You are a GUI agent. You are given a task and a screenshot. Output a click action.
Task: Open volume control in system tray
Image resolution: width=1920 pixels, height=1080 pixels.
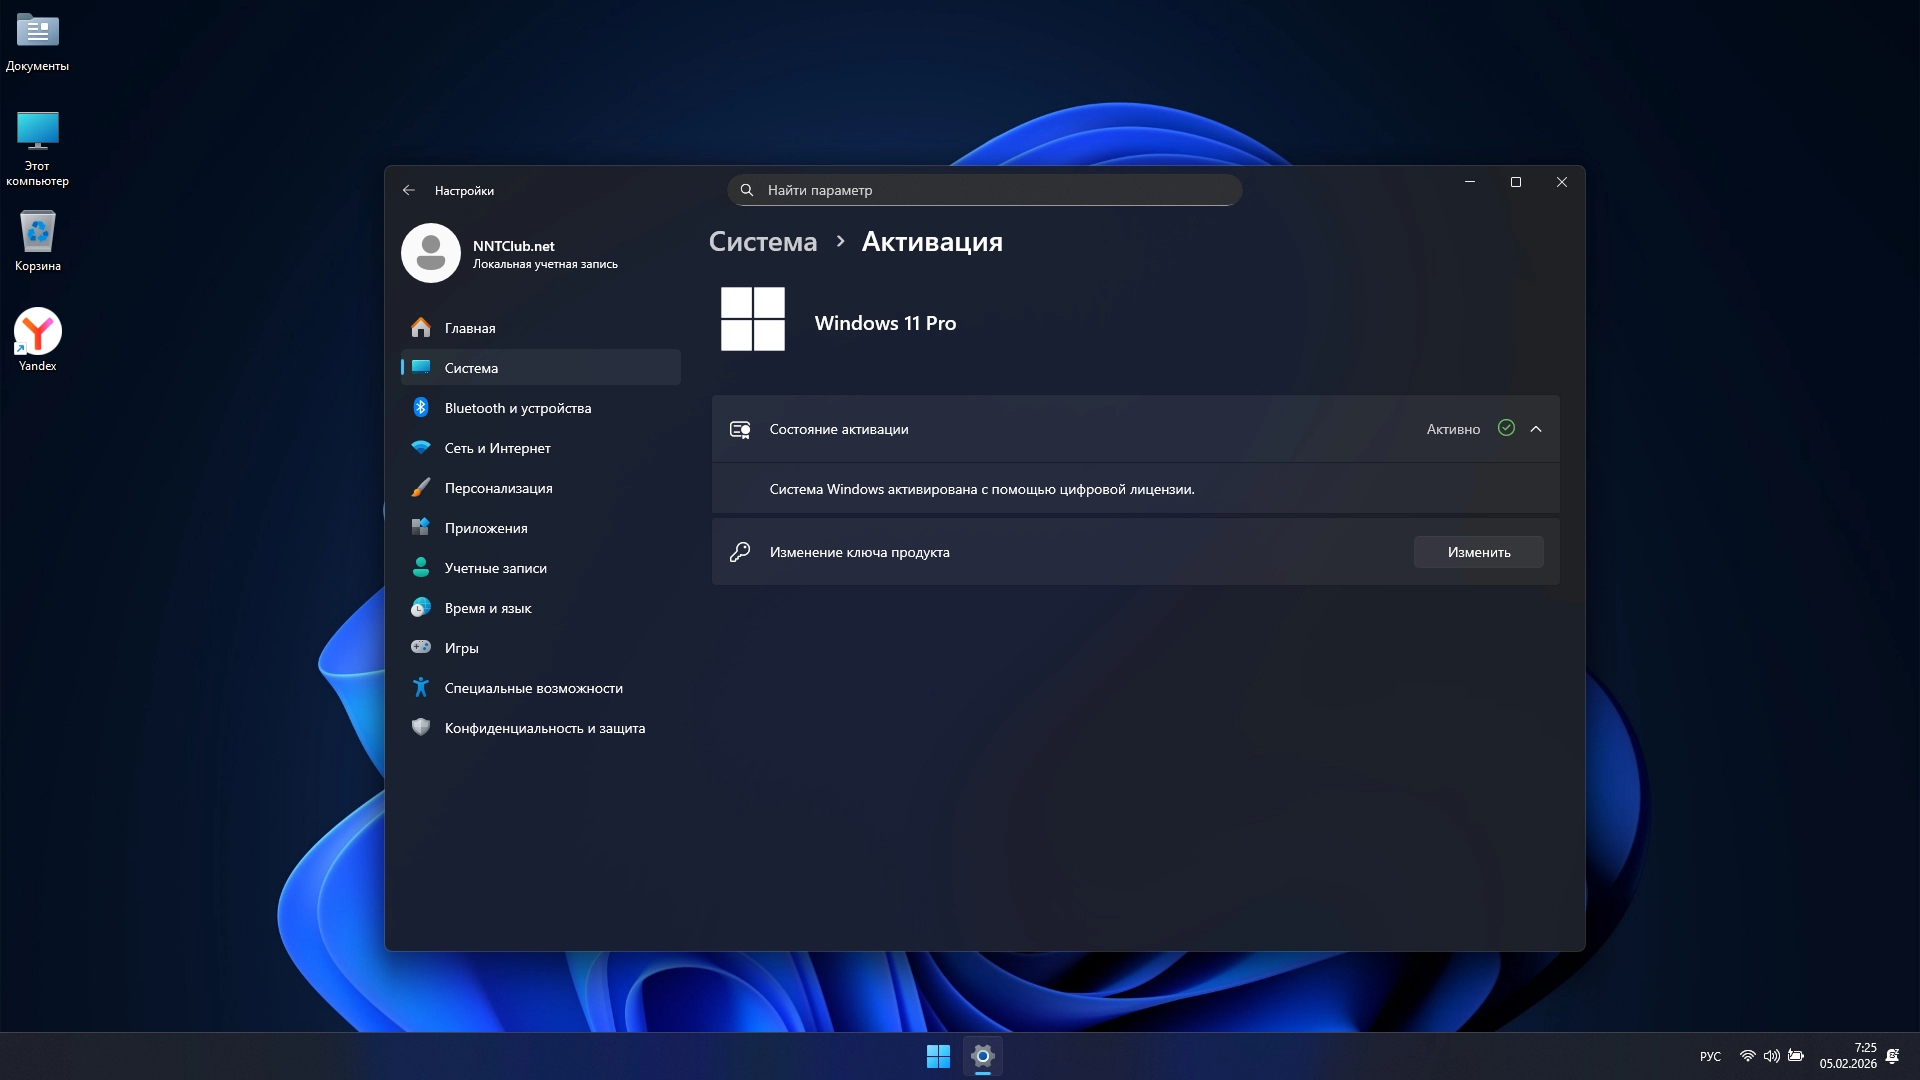[1771, 1056]
